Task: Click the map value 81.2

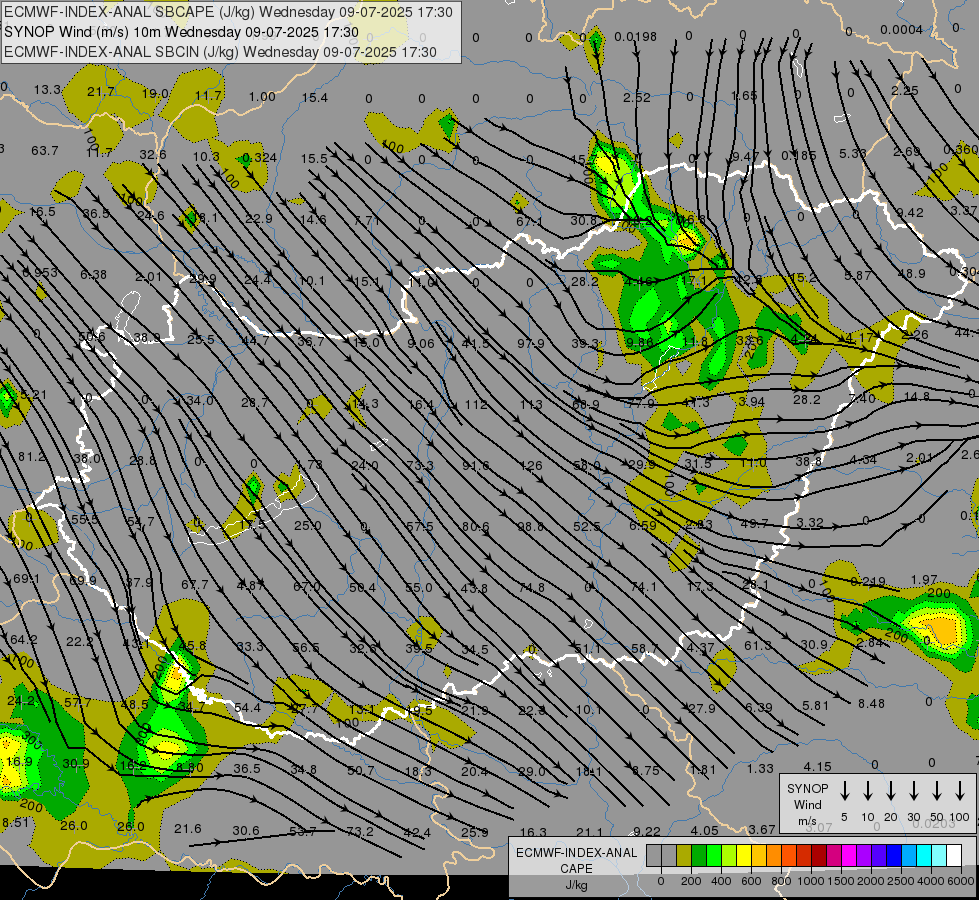Action: click(x=32, y=457)
